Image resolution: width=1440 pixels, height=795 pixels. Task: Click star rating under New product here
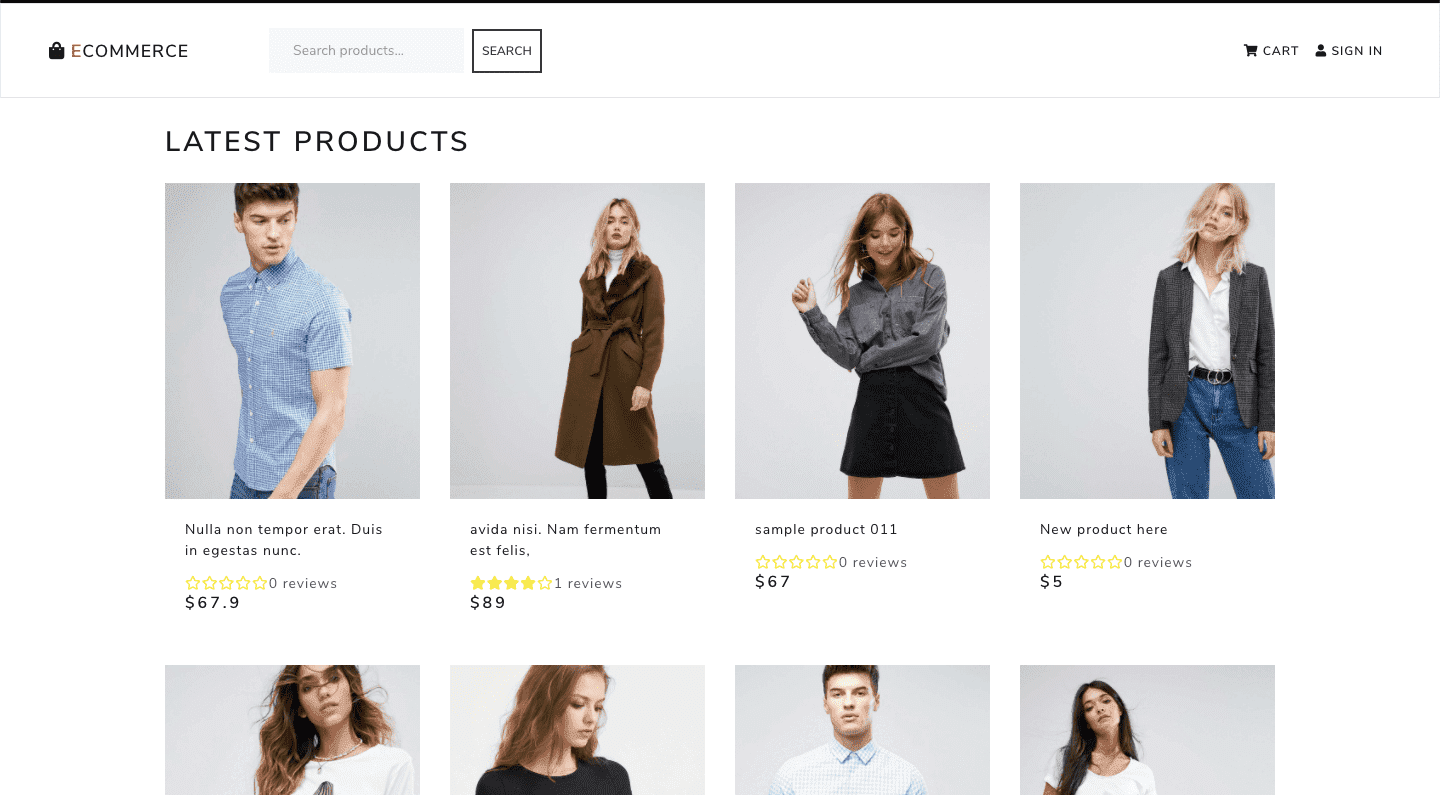click(1081, 562)
